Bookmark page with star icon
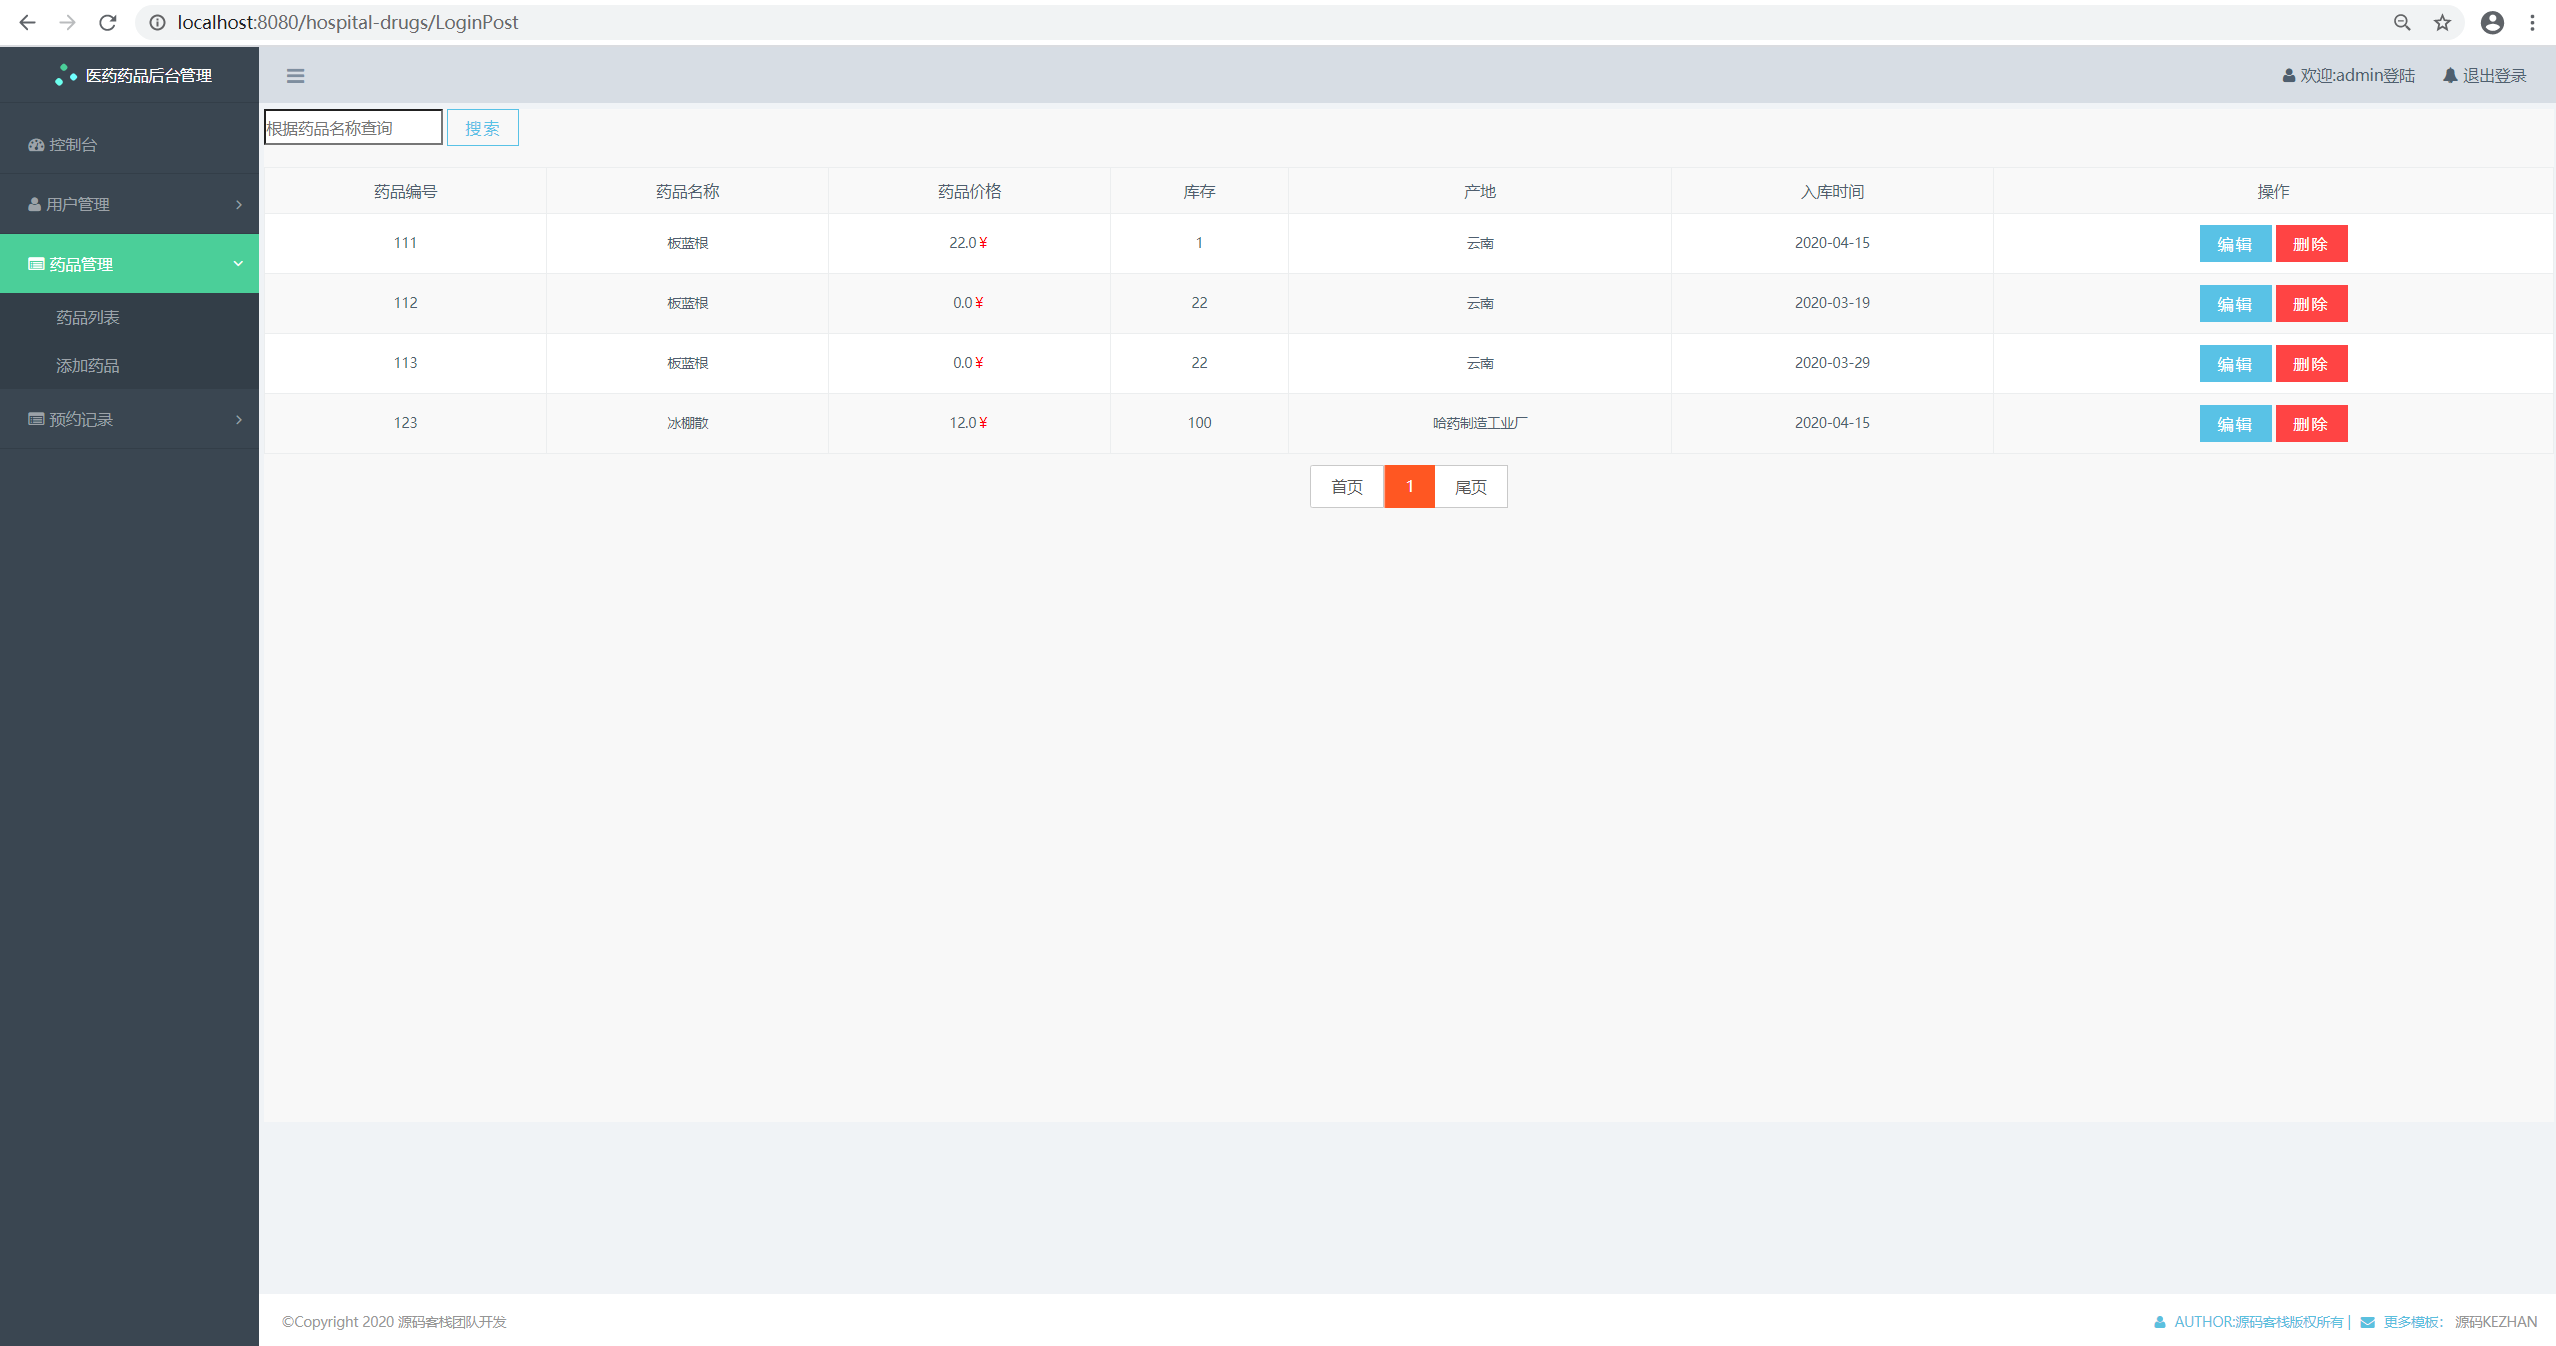The height and width of the screenshot is (1346, 2556). (2442, 22)
